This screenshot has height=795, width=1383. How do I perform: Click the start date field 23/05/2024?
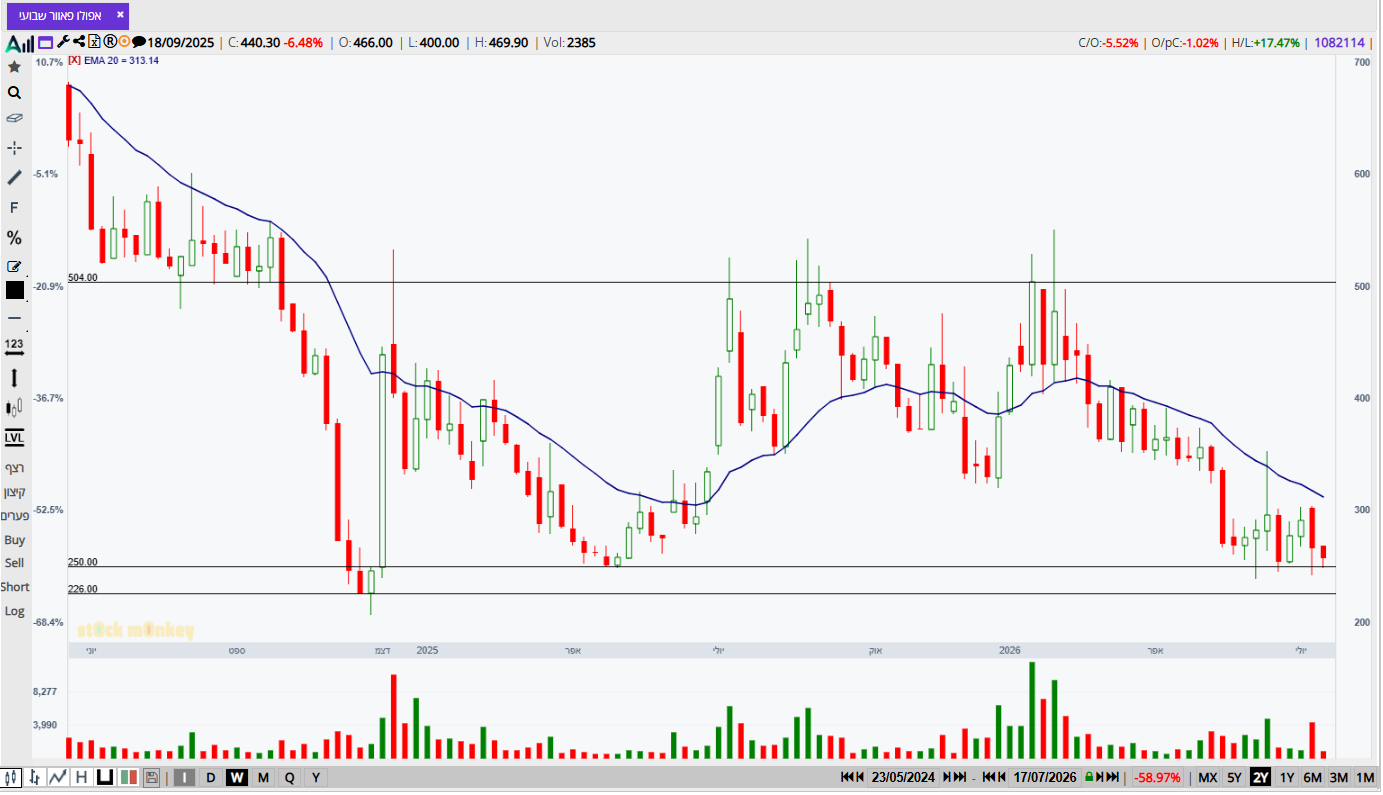(903, 777)
